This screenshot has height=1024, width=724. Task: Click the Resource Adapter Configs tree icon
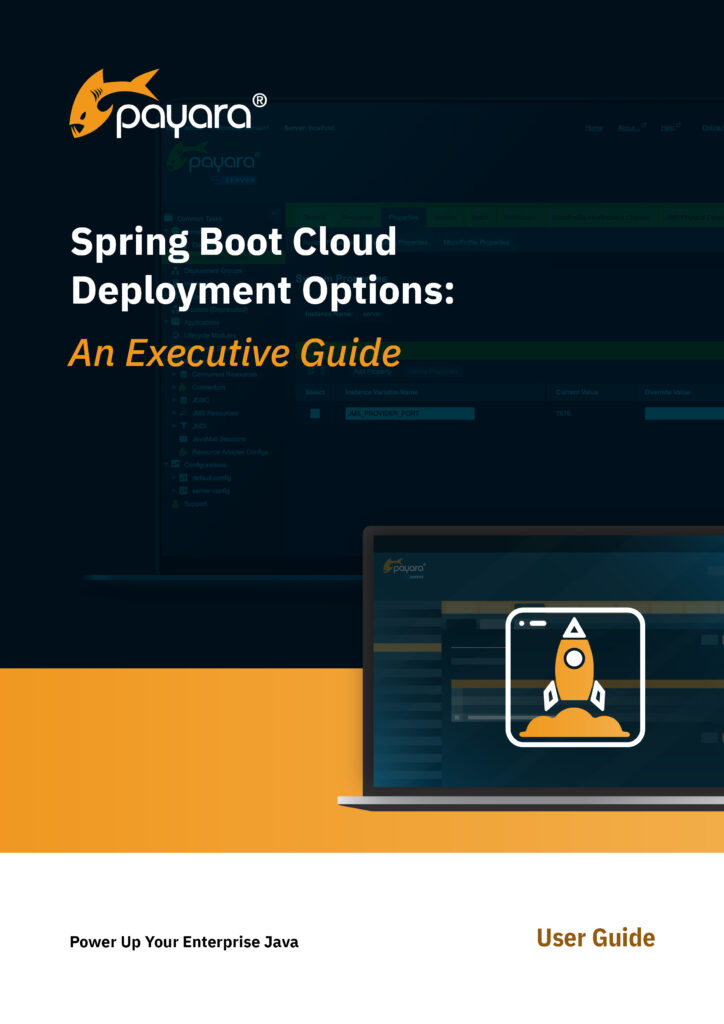click(183, 452)
